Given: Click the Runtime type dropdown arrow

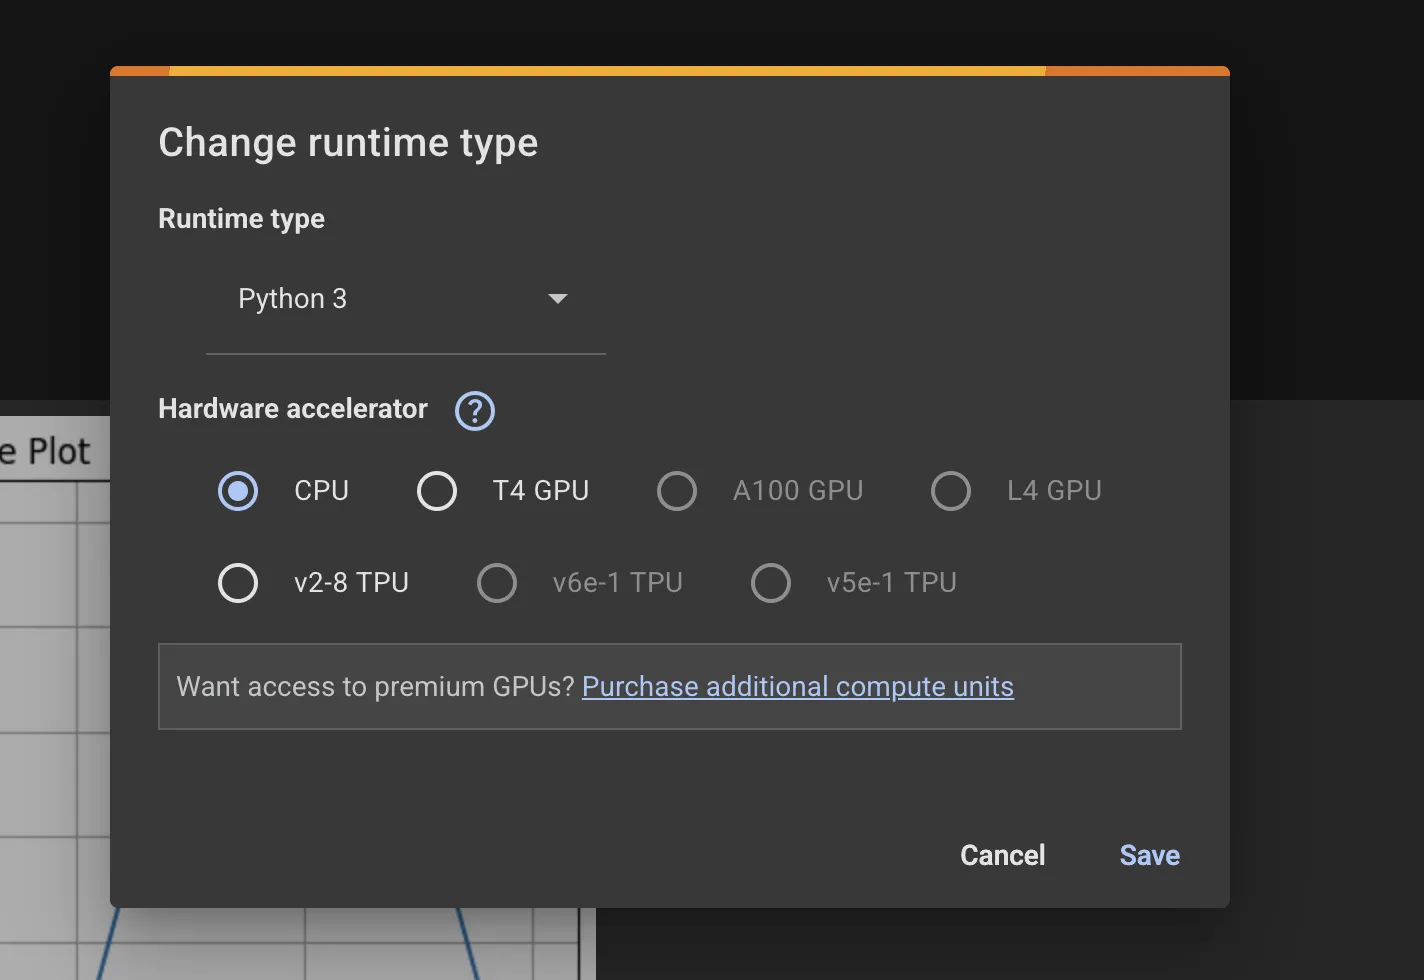Looking at the screenshot, I should [x=558, y=299].
